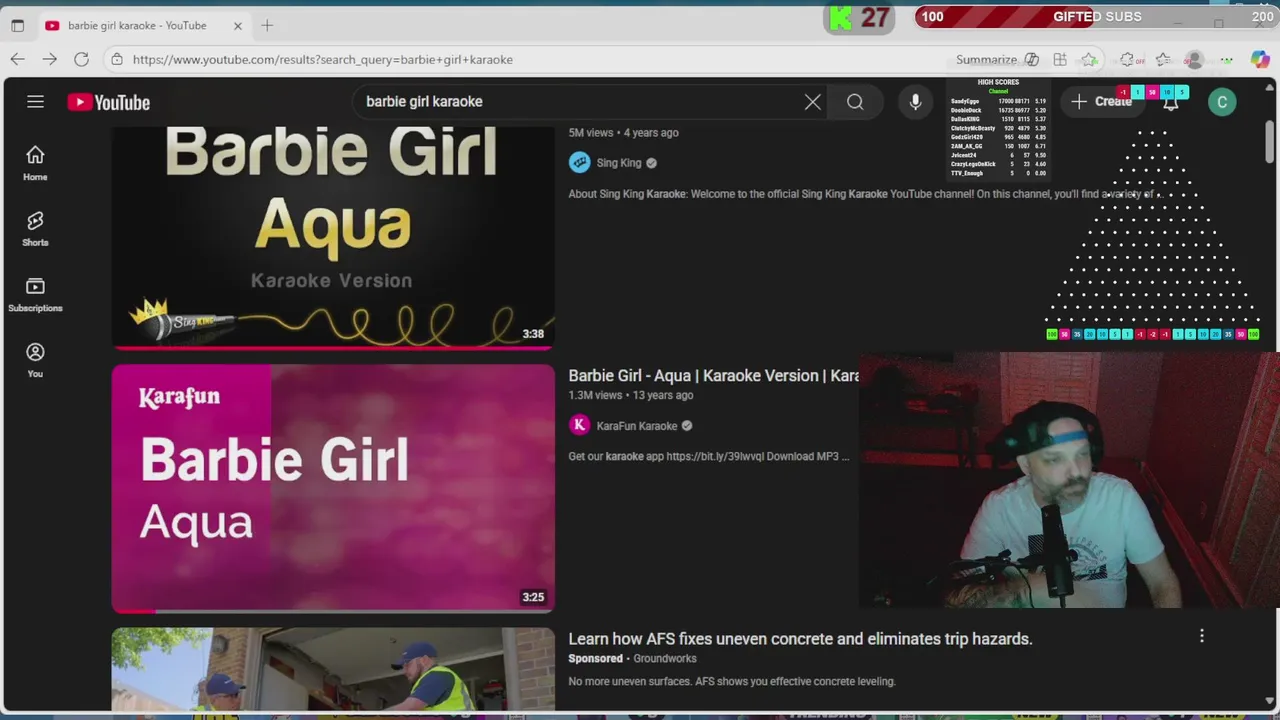1280x720 pixels.
Task: Click the Sponsored label text
Action: coord(595,658)
